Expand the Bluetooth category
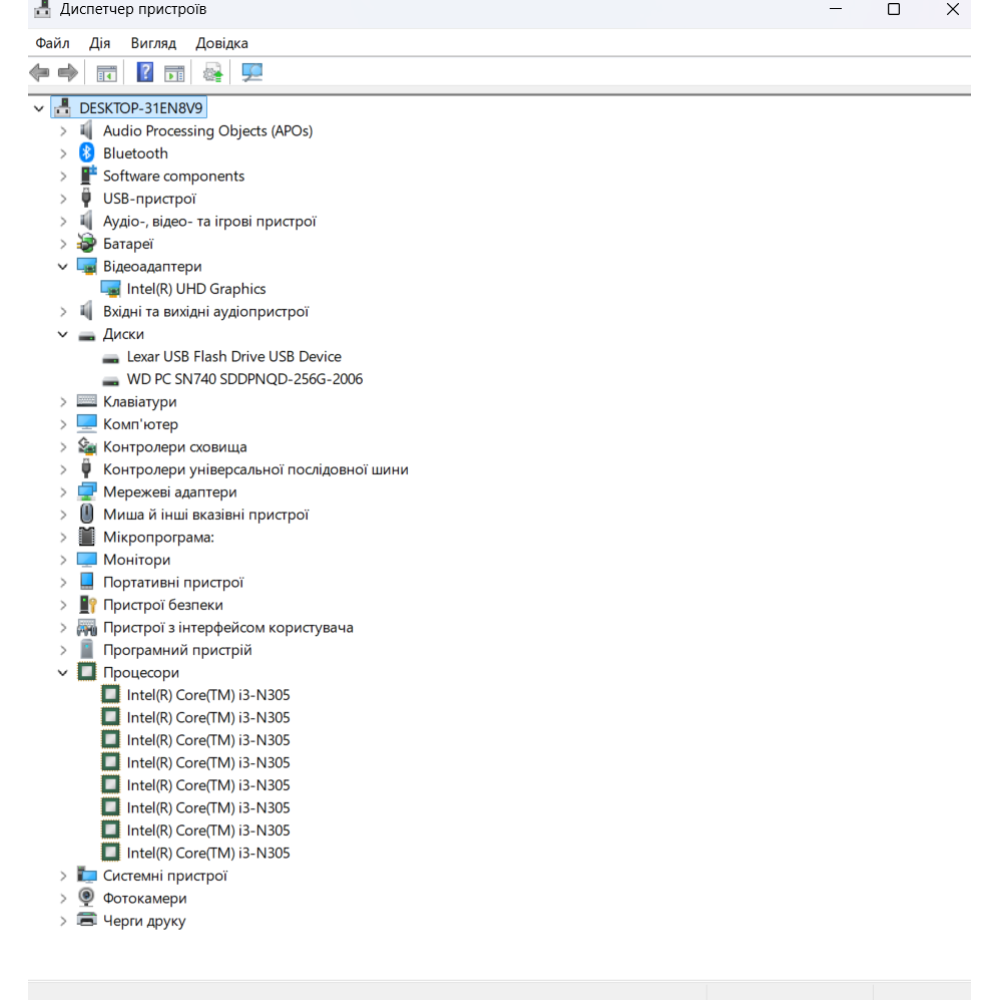This screenshot has height=1000, width=1000. [62, 154]
